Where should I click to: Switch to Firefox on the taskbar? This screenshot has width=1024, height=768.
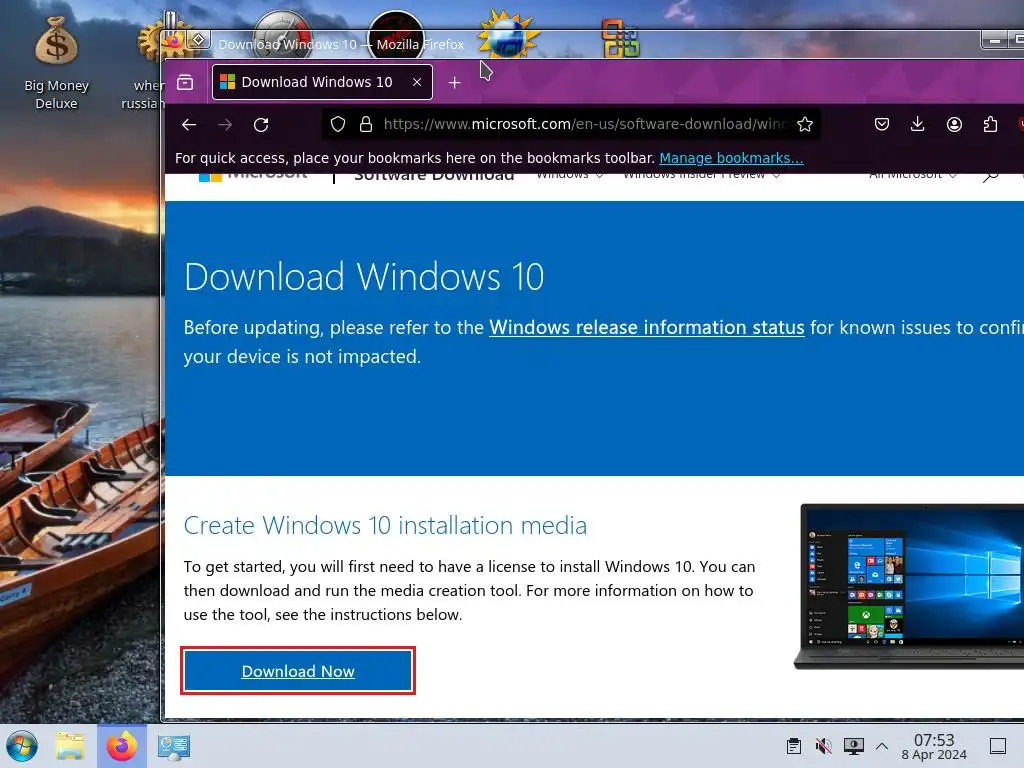[122, 746]
